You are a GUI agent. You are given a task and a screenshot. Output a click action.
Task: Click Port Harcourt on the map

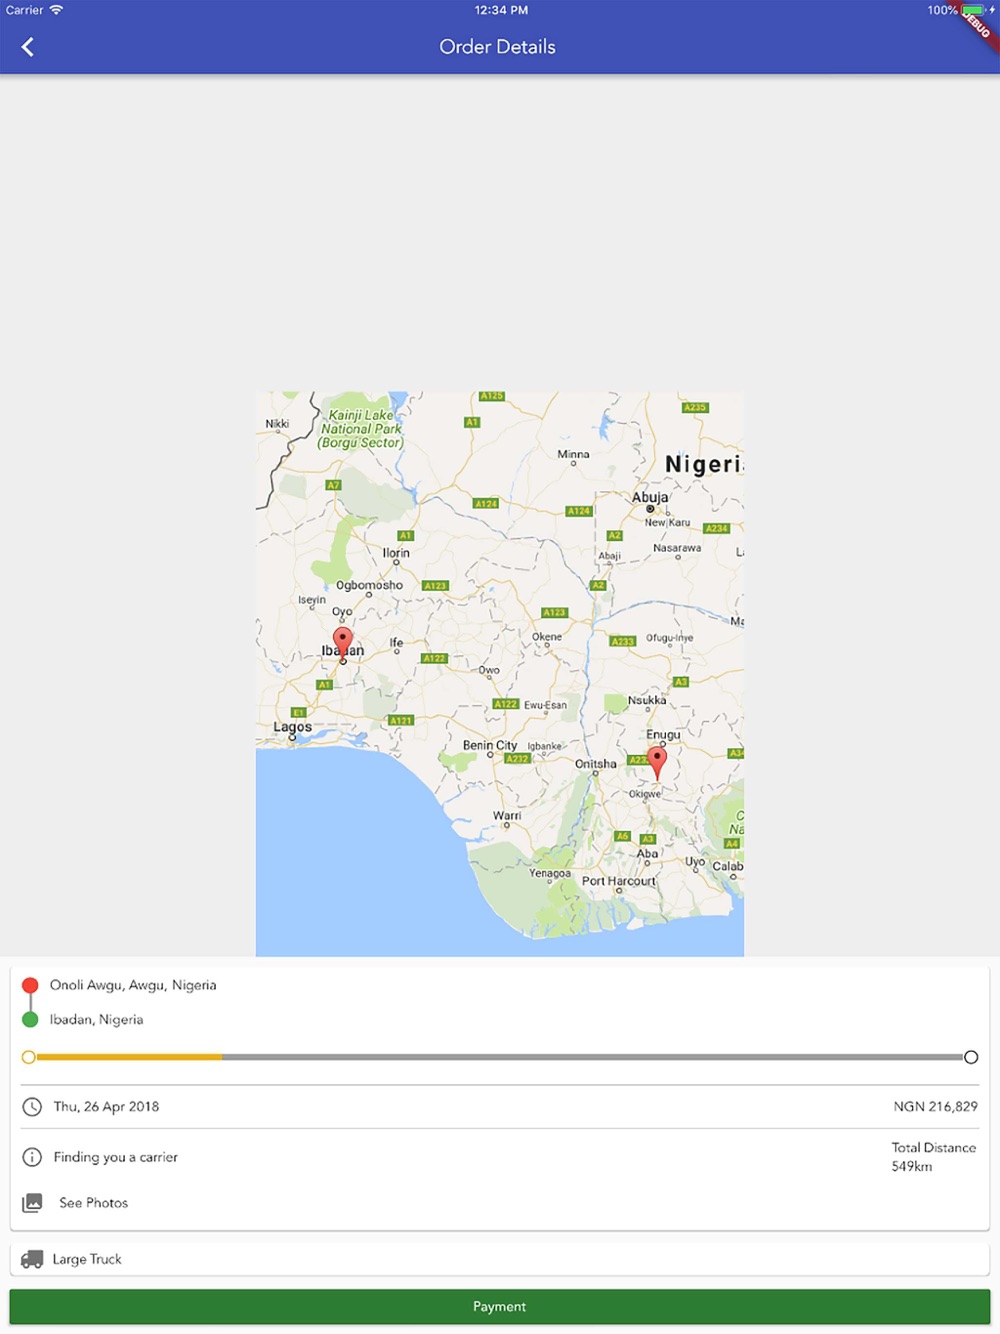(619, 881)
